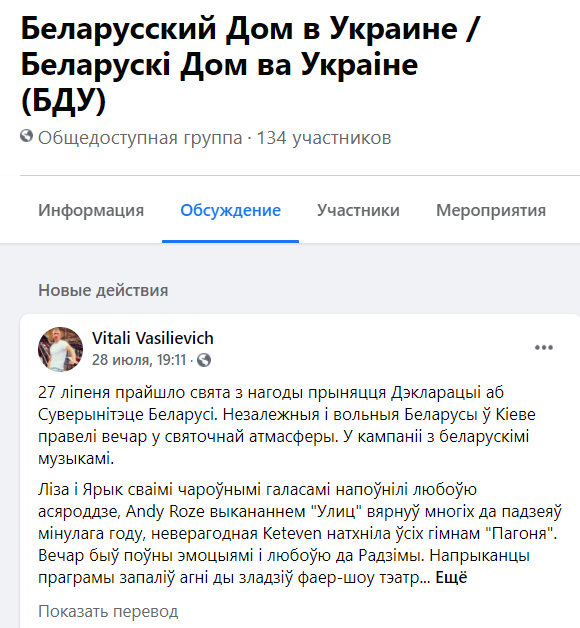Click the globe icon beside the post timestamp
The image size is (580, 628).
pos(204,360)
